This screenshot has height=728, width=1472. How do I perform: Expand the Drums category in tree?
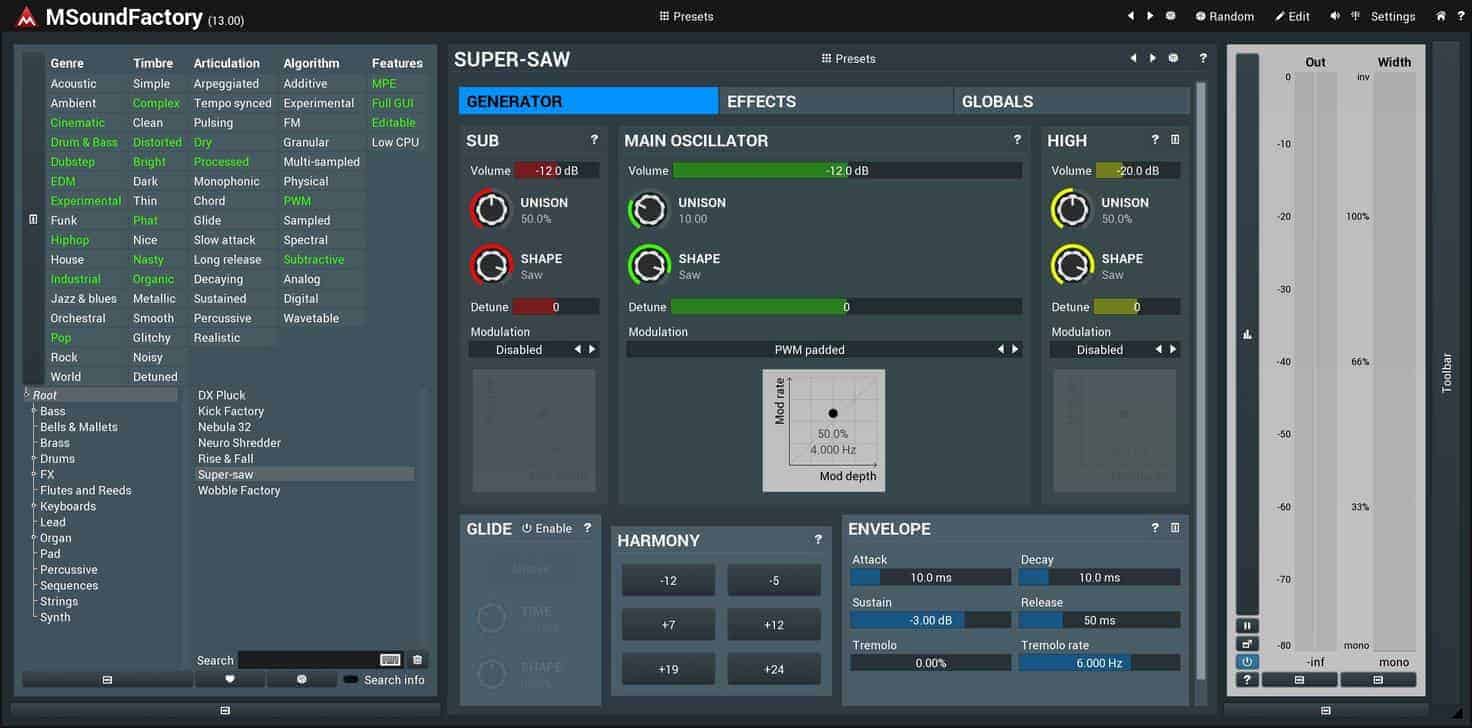(34, 458)
